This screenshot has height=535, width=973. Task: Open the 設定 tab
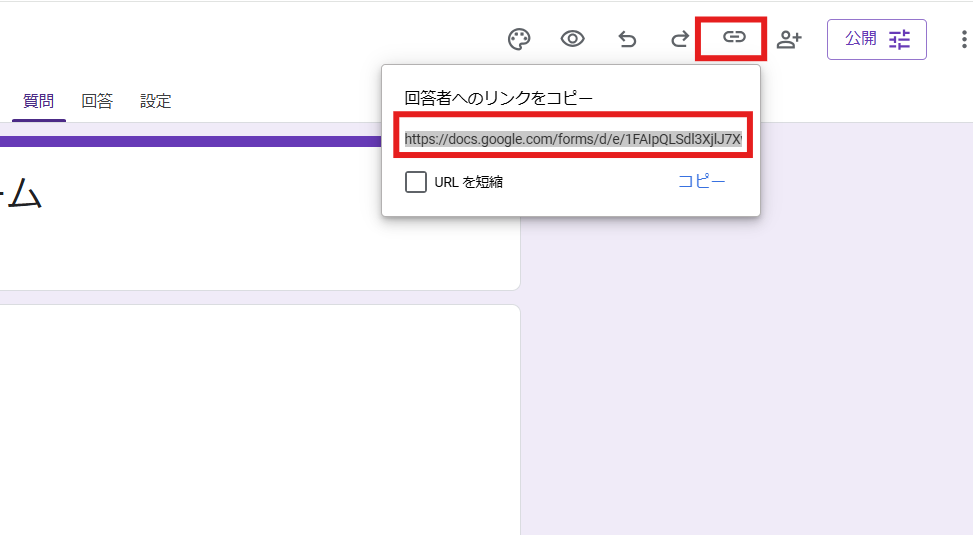155,101
